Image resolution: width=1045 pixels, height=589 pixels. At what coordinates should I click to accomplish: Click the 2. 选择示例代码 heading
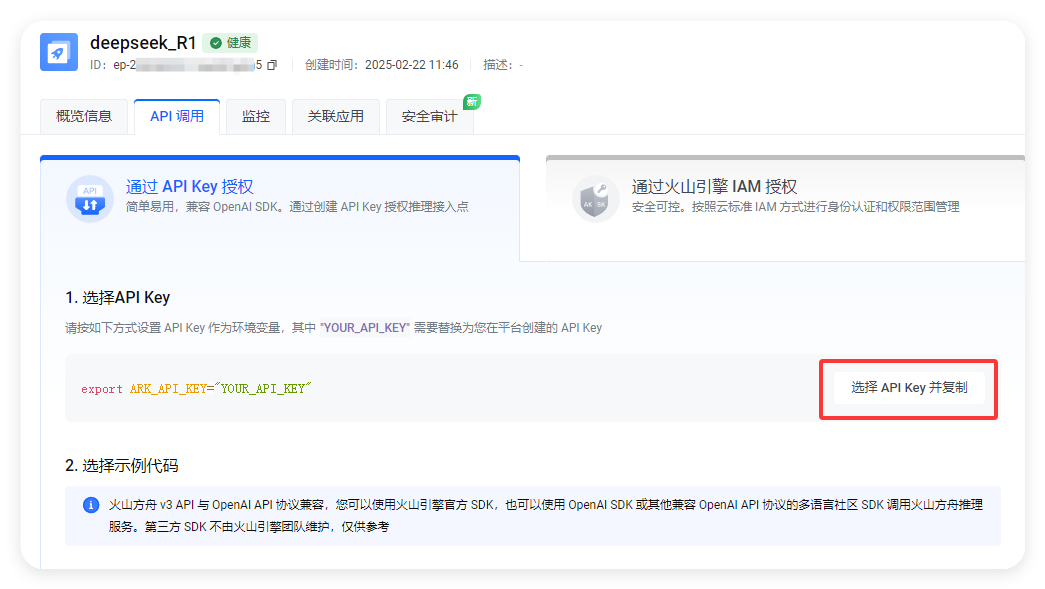point(122,466)
